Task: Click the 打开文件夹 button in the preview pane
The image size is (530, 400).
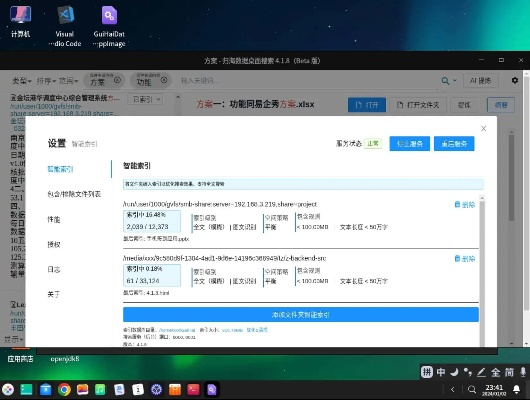Action: click(418, 105)
